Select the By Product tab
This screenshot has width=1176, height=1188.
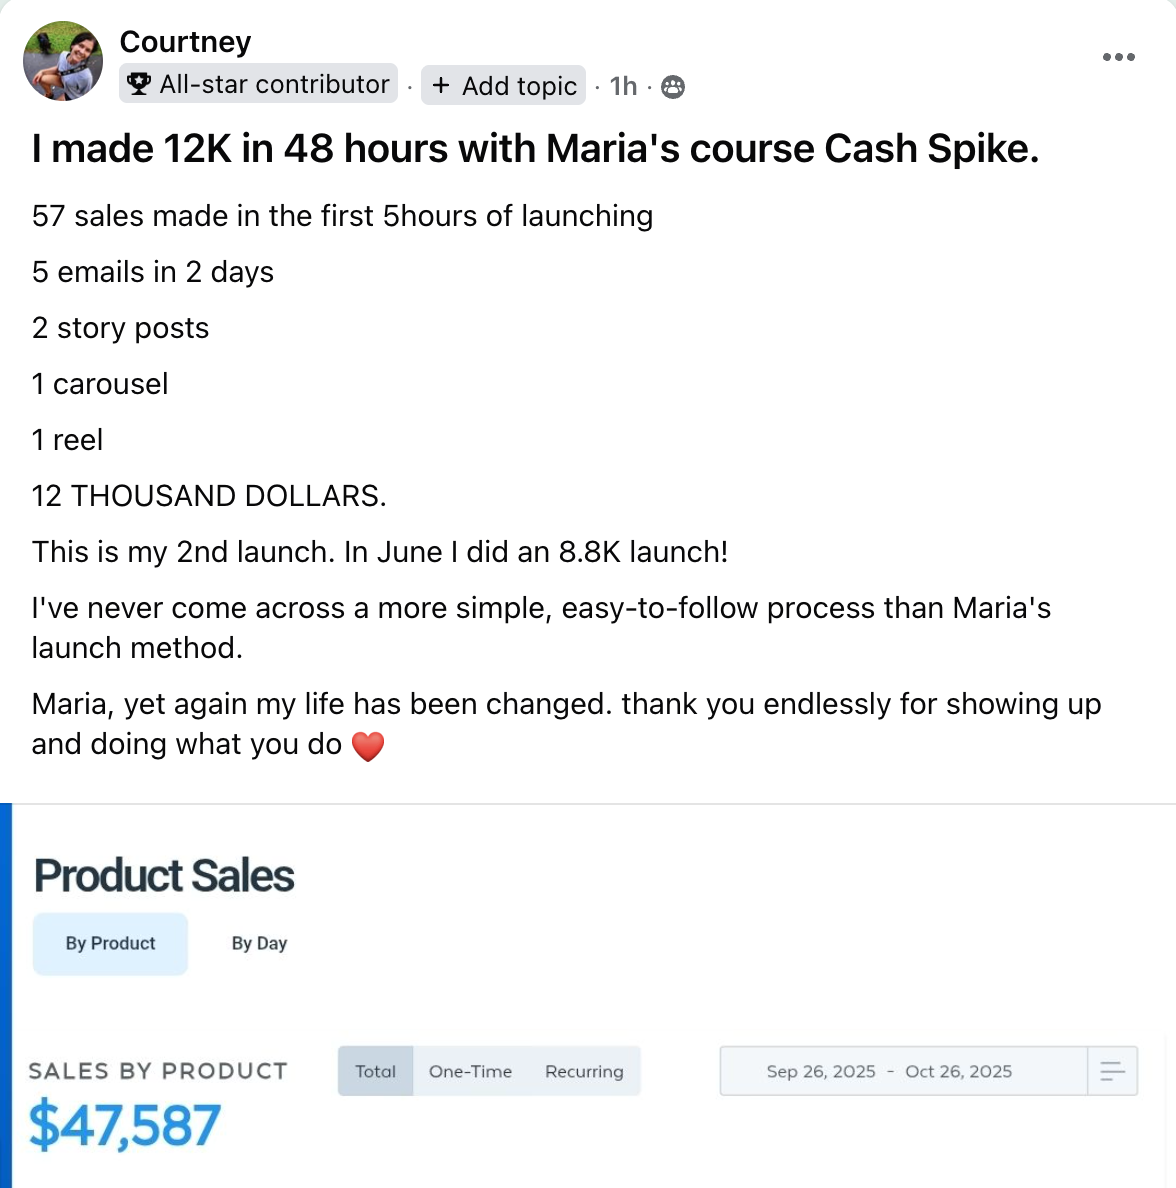pos(110,943)
